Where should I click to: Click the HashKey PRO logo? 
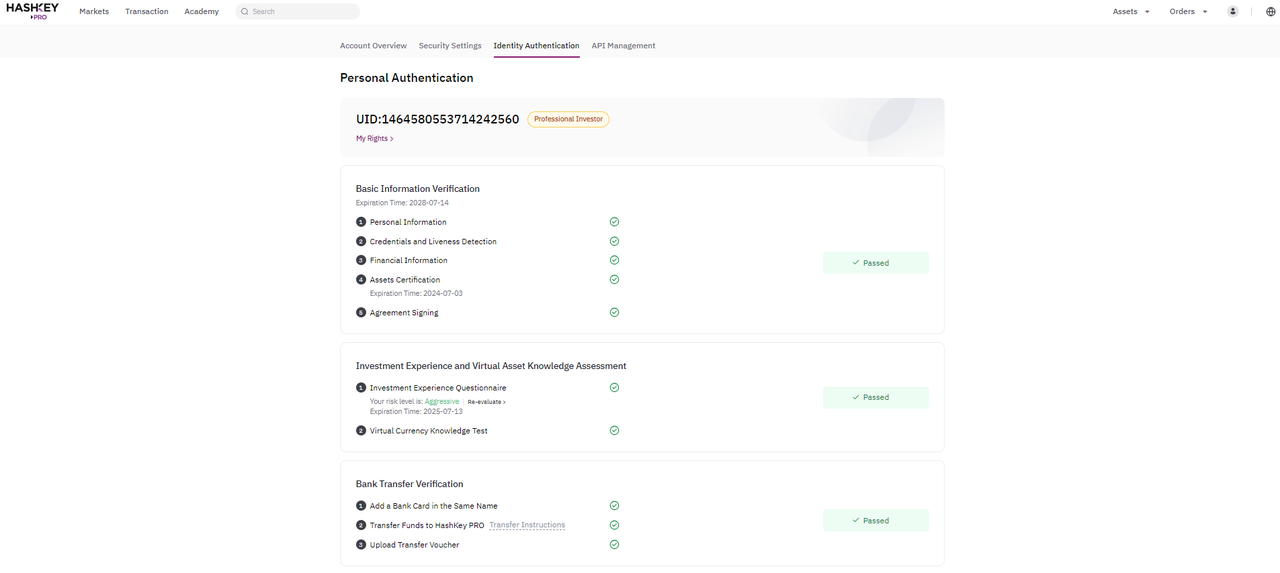click(32, 11)
